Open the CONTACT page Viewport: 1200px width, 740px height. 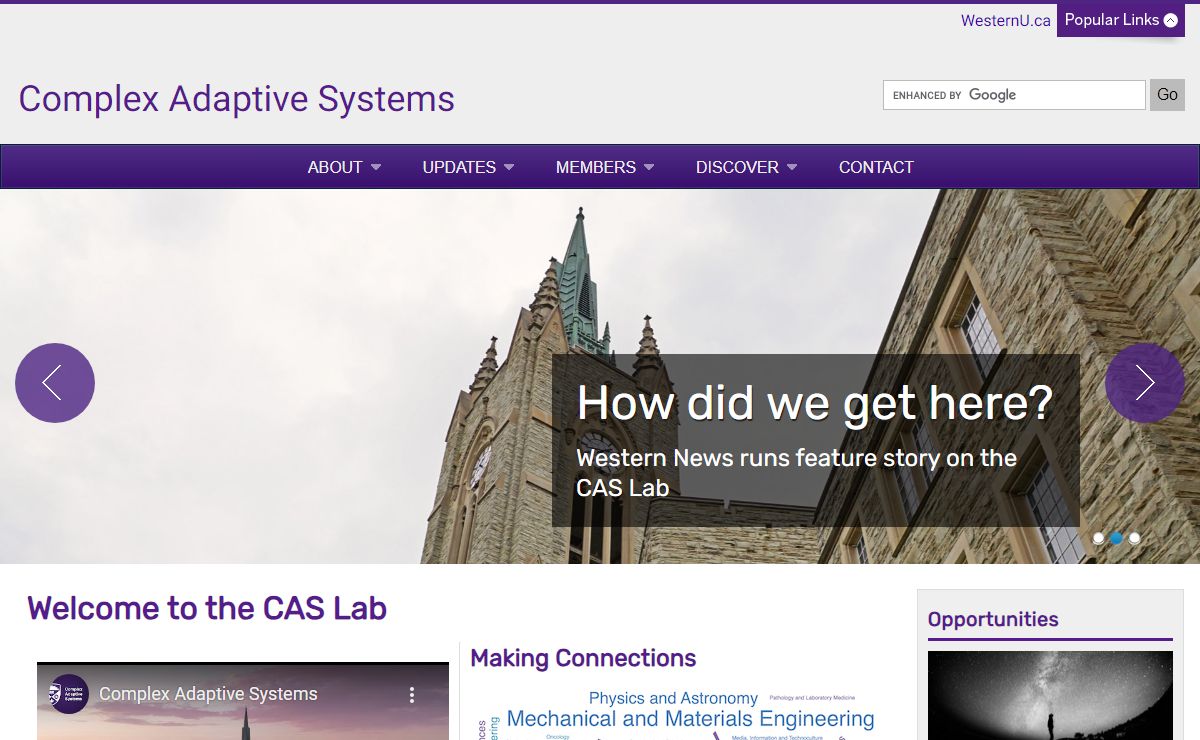click(876, 167)
